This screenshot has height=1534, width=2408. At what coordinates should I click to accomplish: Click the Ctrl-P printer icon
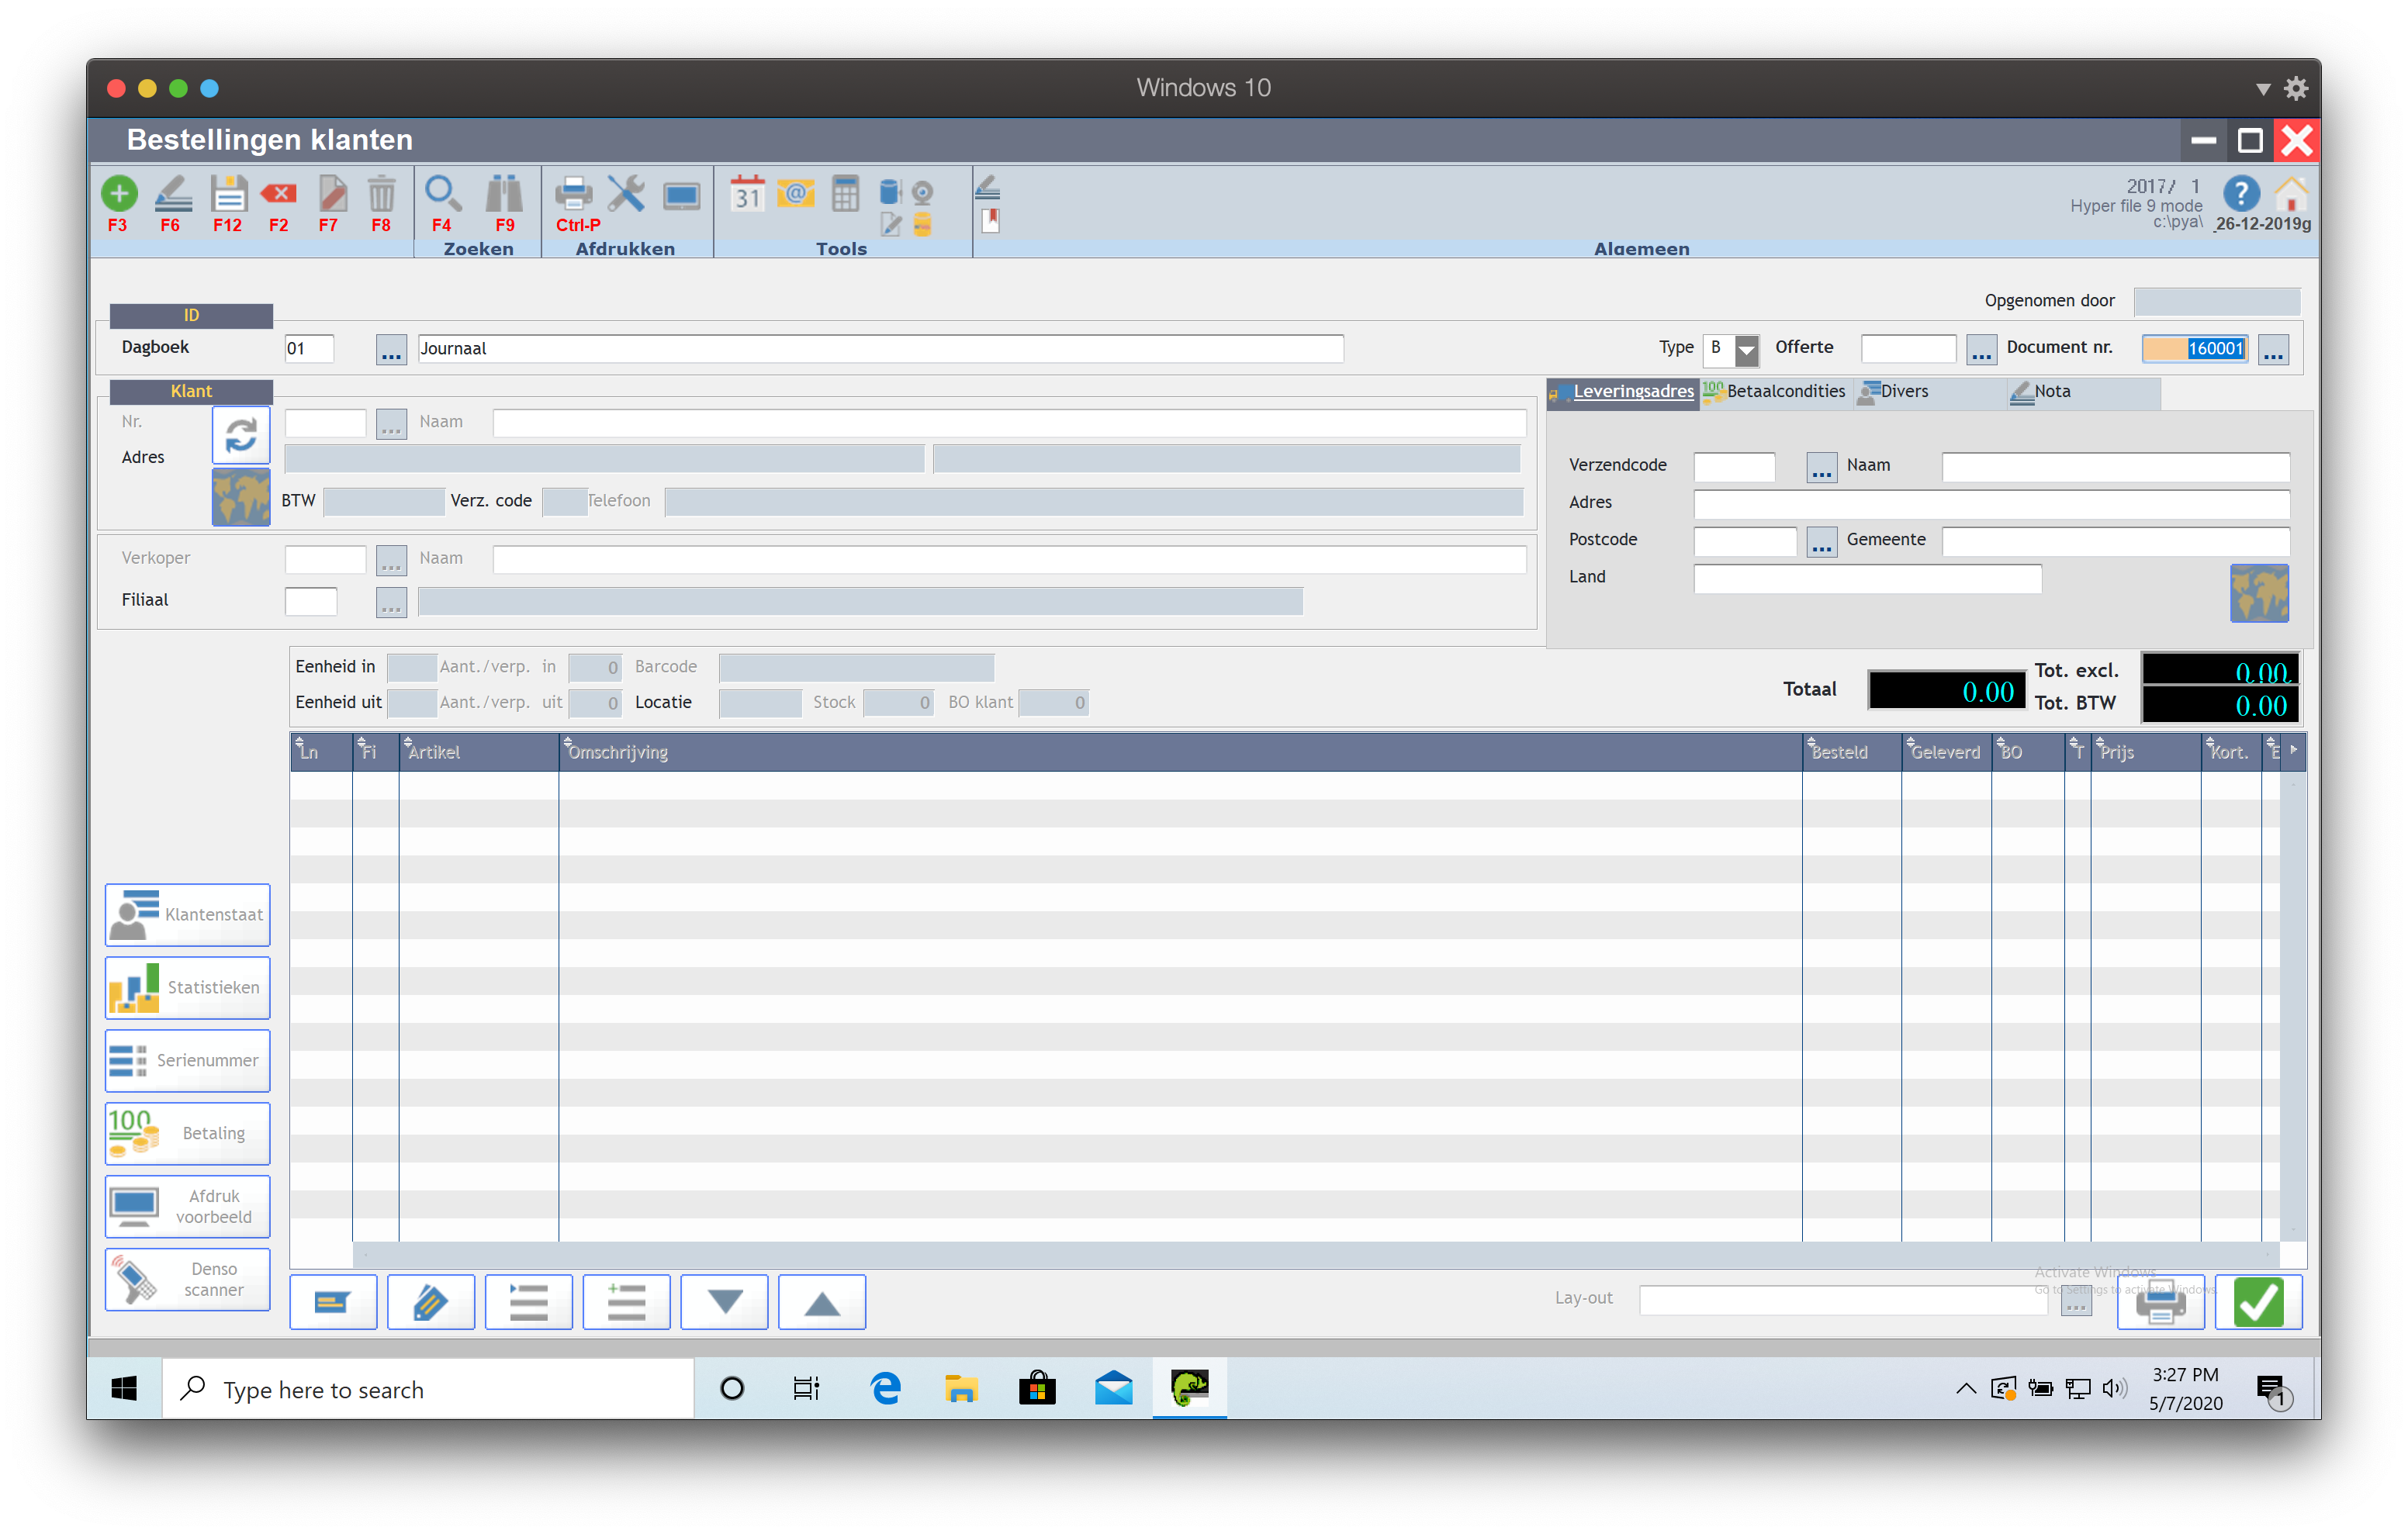pyautogui.click(x=574, y=193)
